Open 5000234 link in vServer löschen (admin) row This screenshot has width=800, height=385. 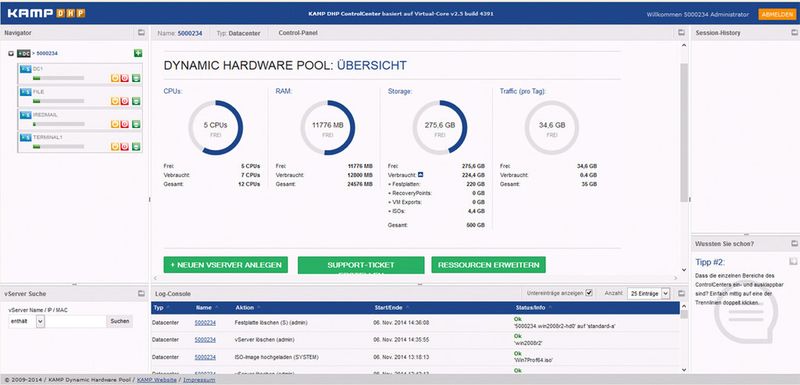(x=205, y=340)
